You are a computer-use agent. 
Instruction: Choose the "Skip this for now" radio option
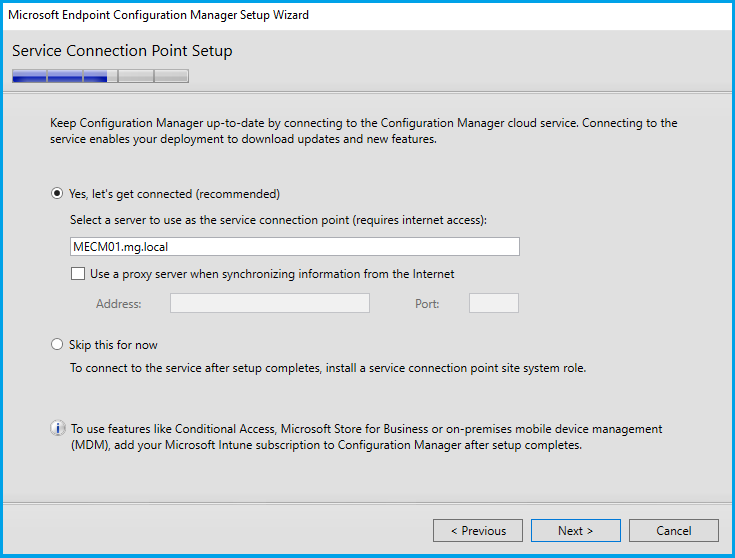(x=57, y=345)
